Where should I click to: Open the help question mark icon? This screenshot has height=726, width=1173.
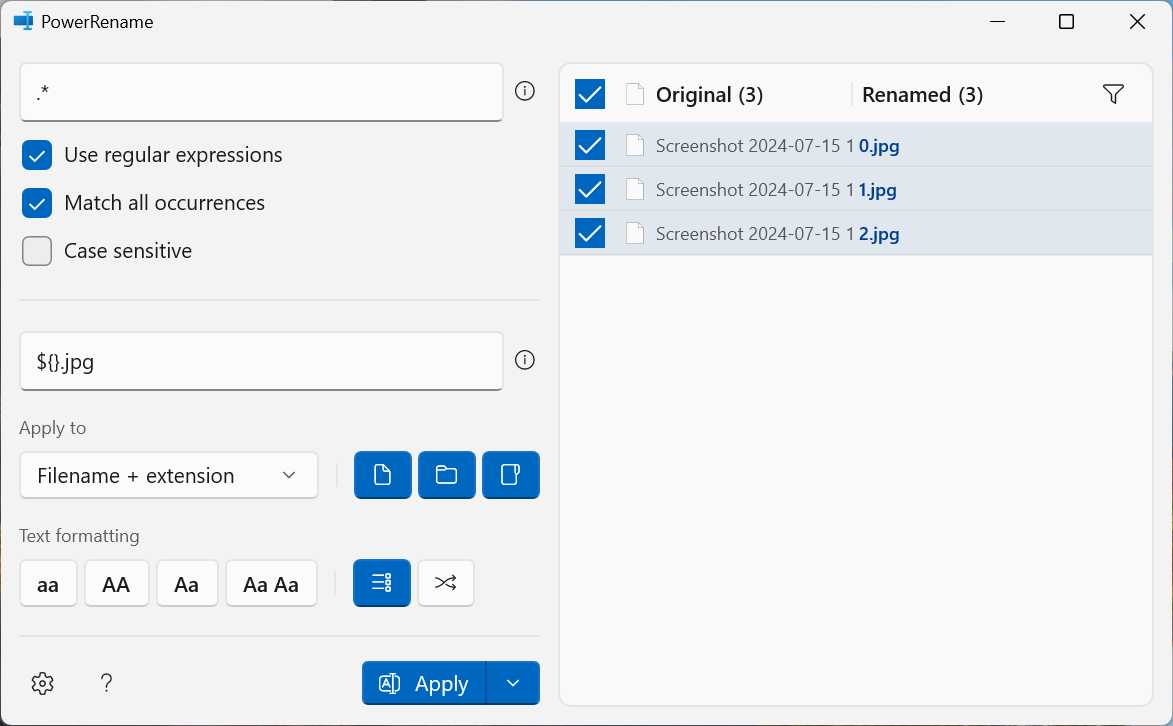106,683
